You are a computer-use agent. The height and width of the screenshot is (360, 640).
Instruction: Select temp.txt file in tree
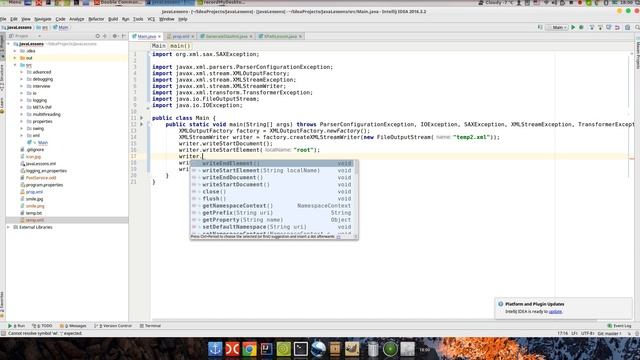point(33,213)
